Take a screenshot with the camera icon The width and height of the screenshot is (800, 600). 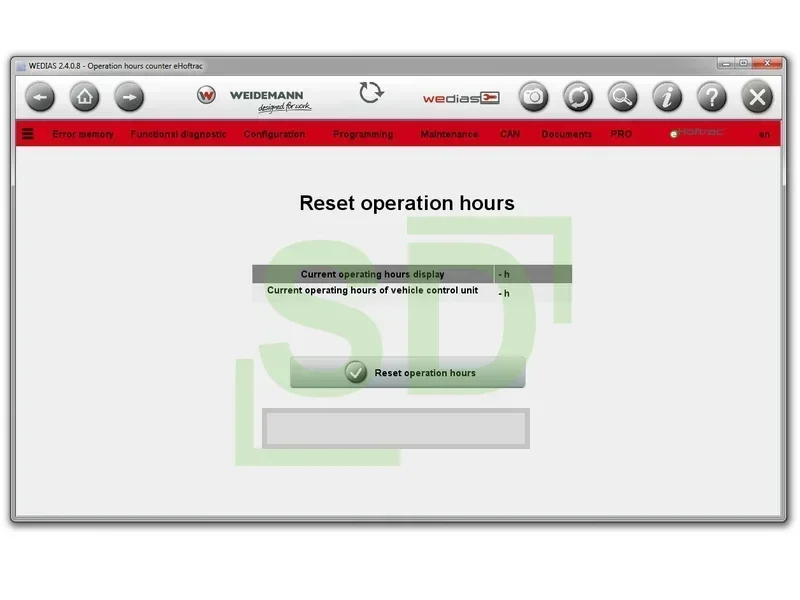(534, 97)
